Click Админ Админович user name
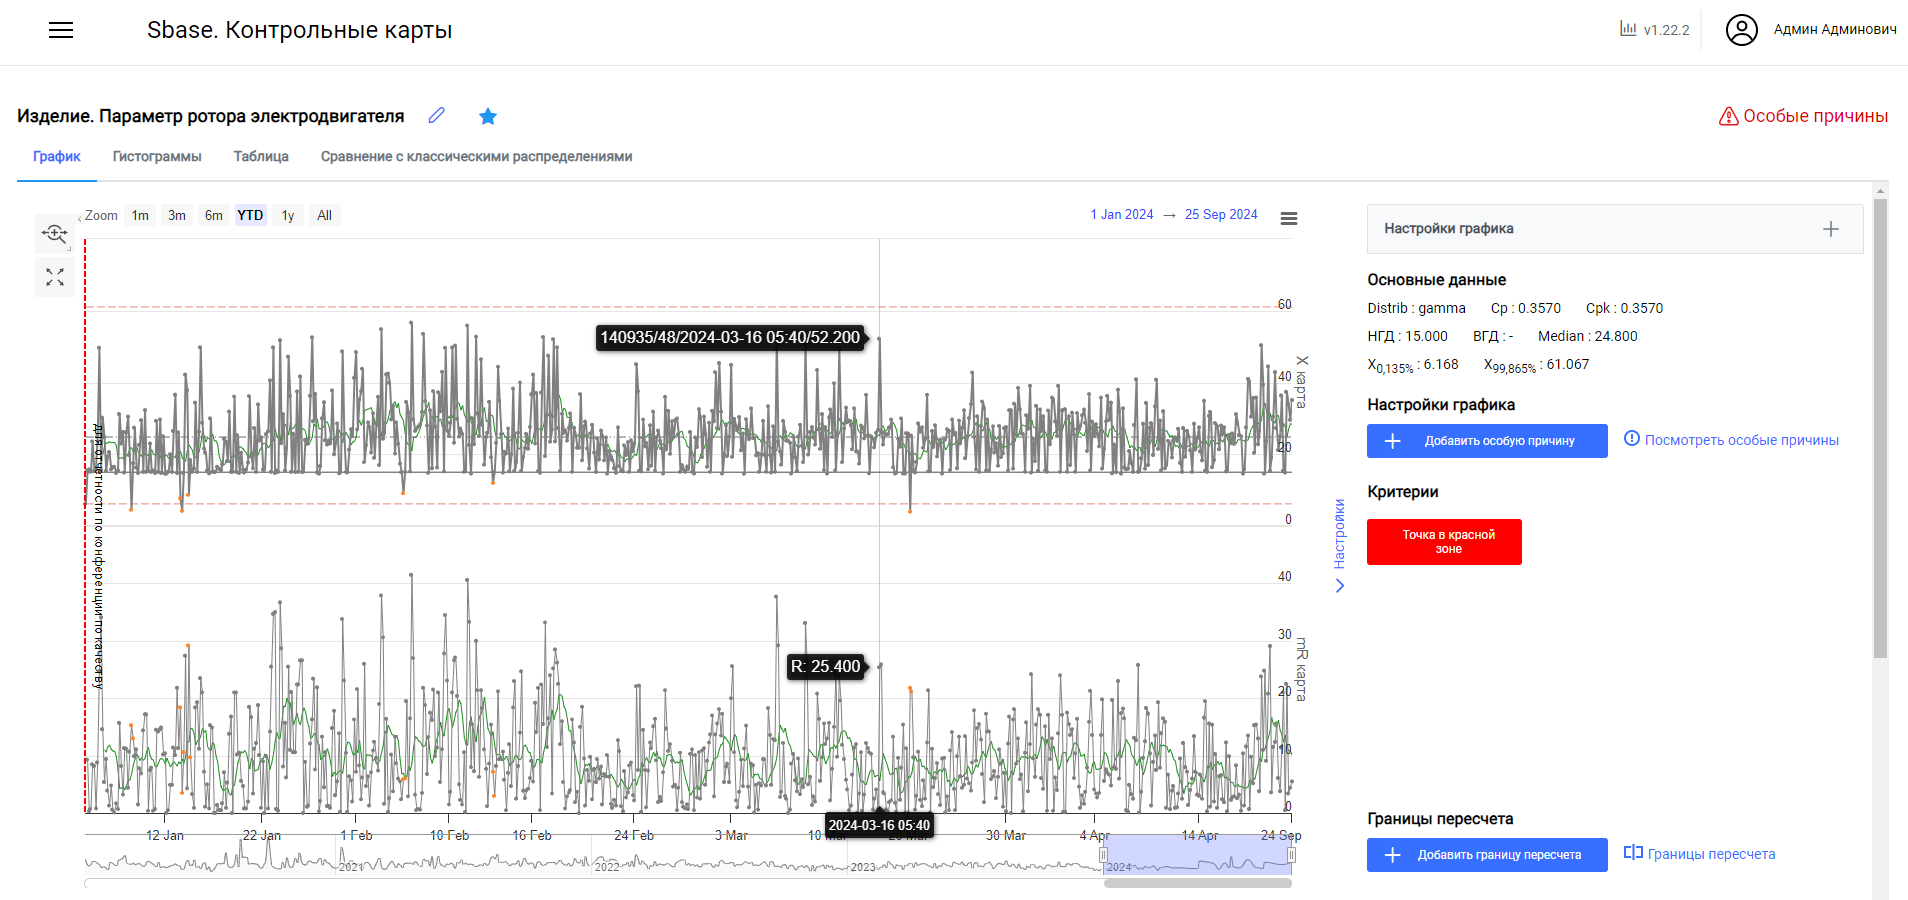This screenshot has width=1908, height=900. pos(1835,30)
